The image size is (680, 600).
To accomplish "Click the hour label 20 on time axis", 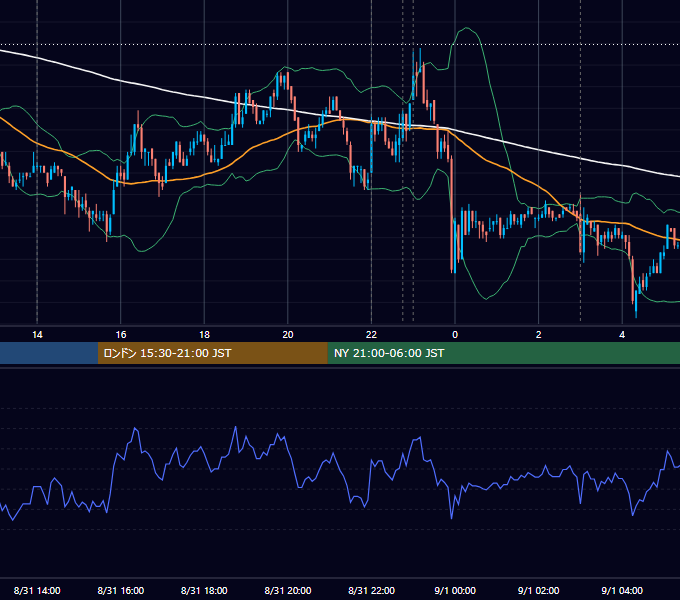I will tap(288, 335).
